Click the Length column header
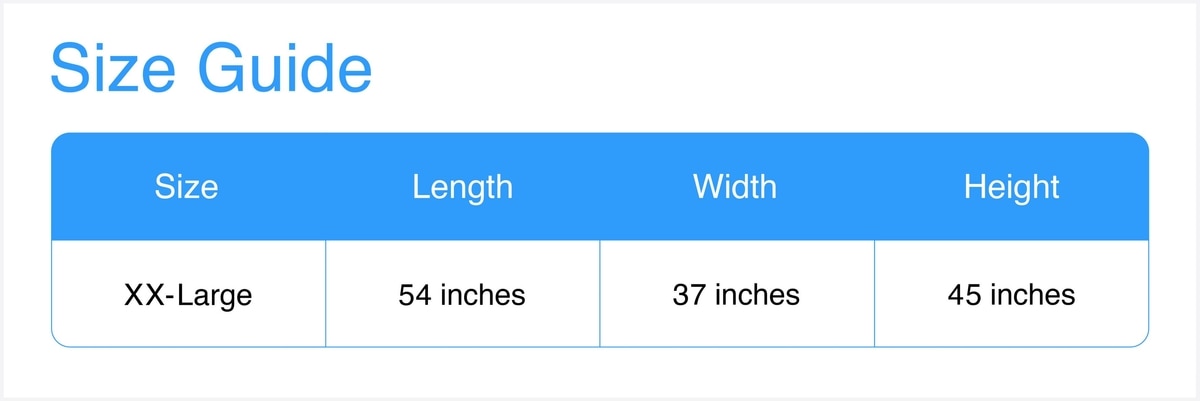 [462, 187]
